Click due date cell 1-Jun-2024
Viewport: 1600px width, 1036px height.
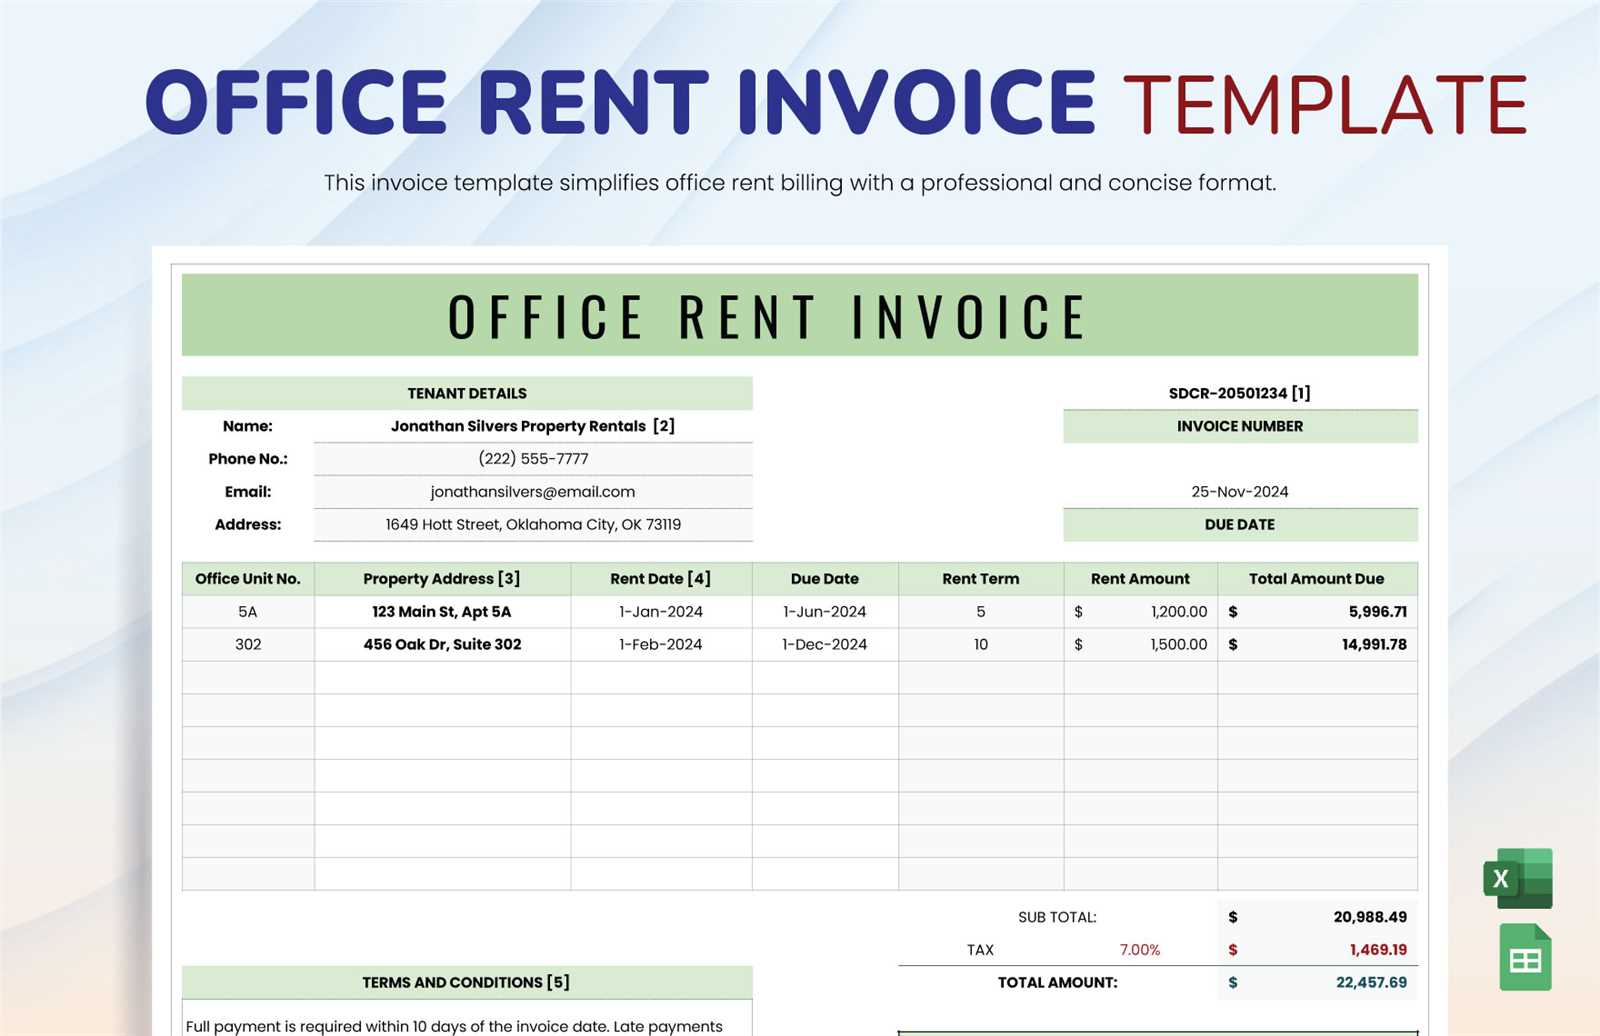coord(825,612)
